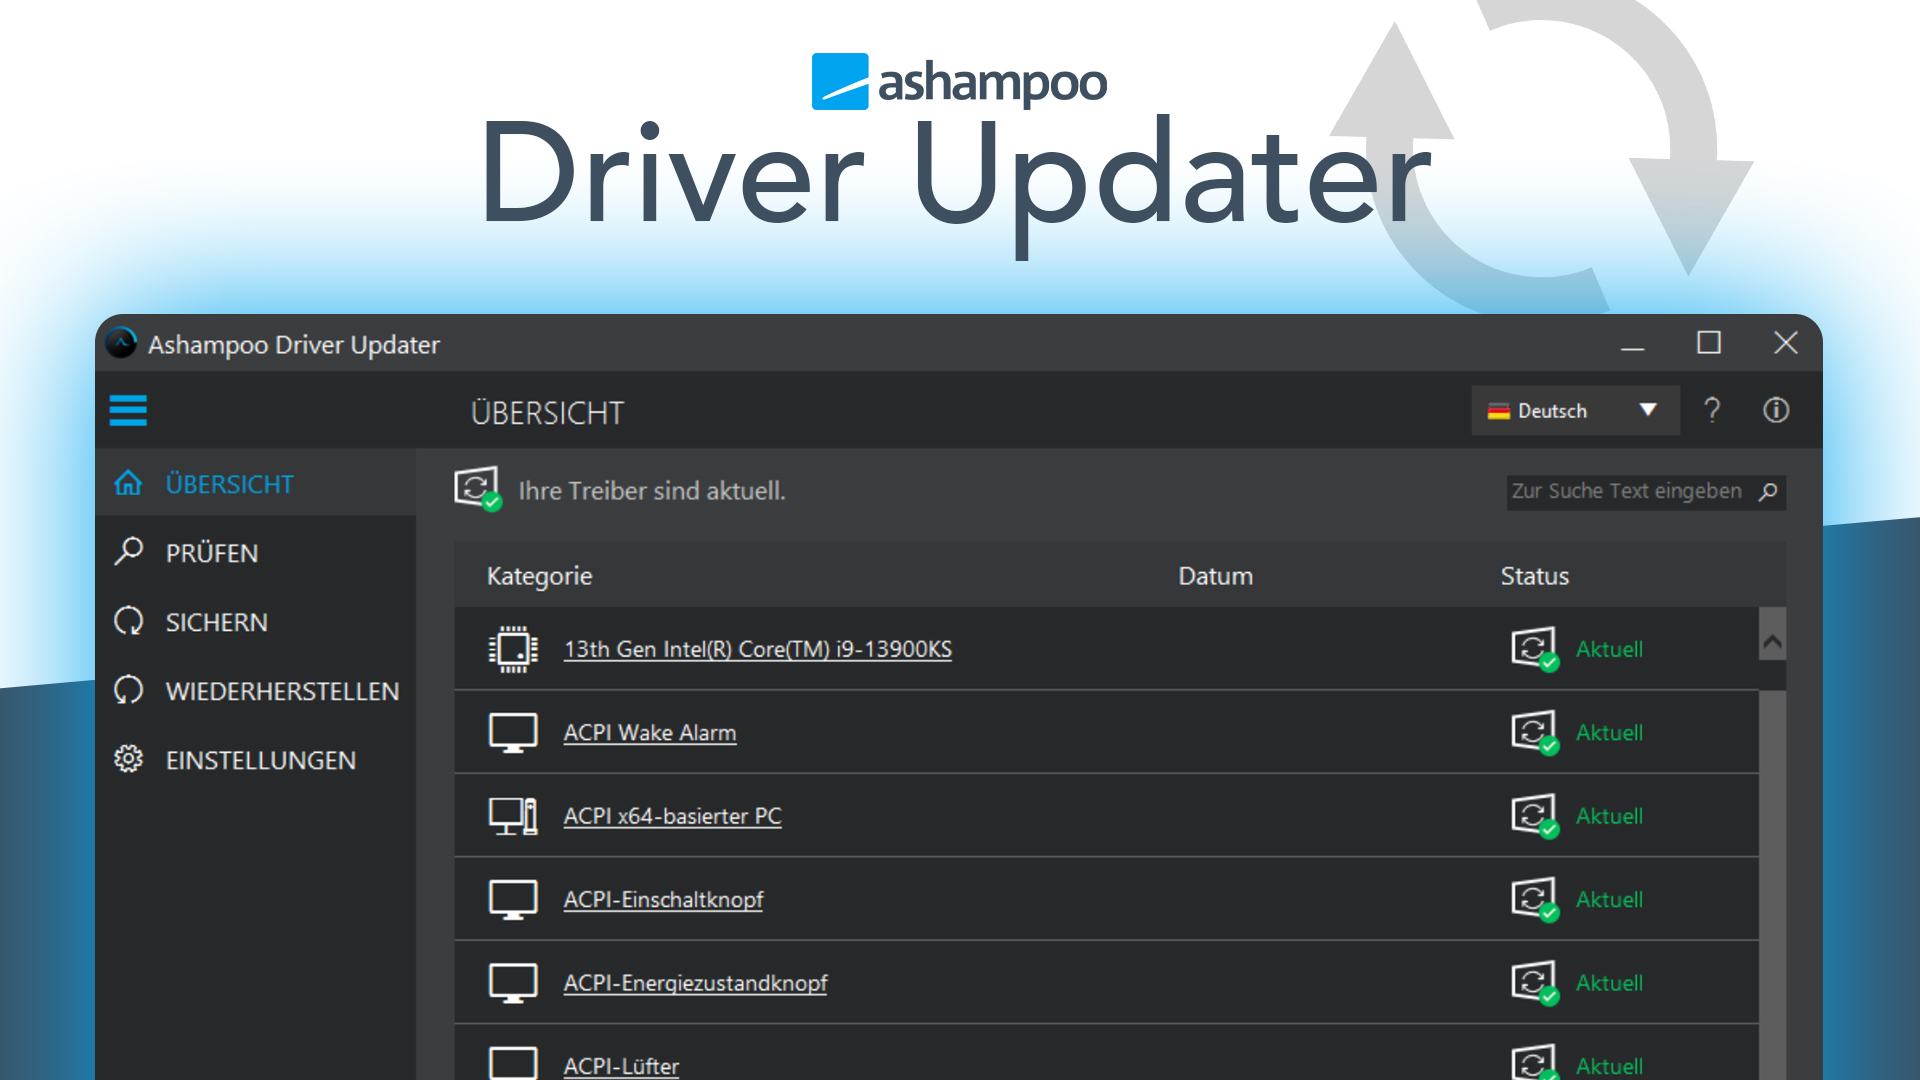Click the green status icon on the ACPI-Einschaltknopf row
Image resolution: width=1920 pixels, height=1080 pixels.
1534,898
